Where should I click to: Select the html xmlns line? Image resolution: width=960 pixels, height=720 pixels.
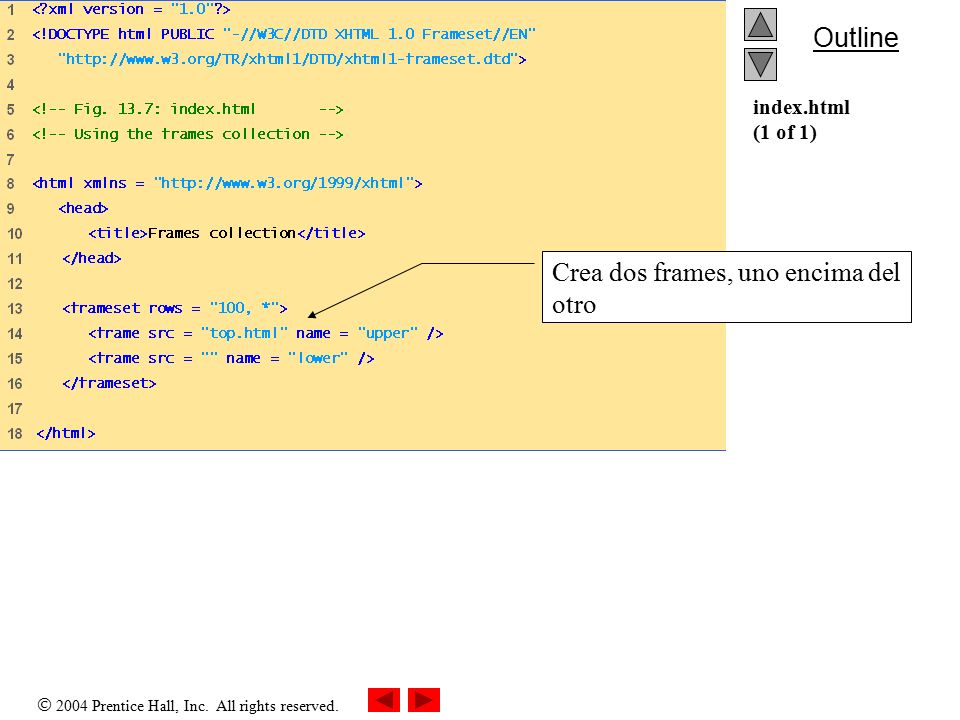coord(227,183)
